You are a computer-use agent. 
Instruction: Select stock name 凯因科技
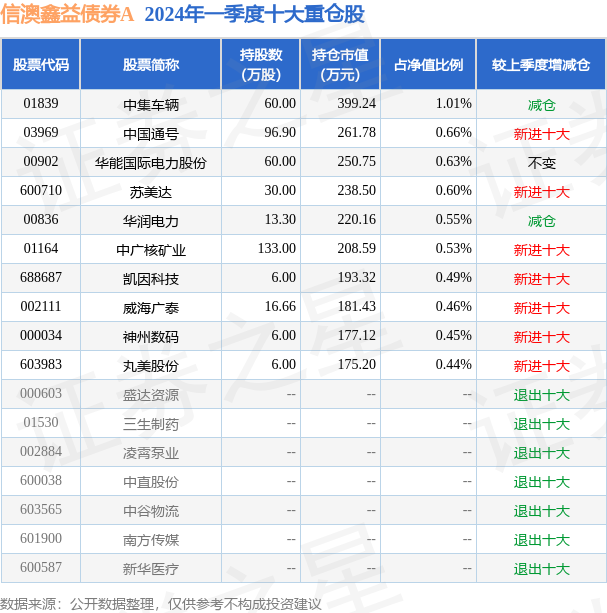click(x=151, y=278)
